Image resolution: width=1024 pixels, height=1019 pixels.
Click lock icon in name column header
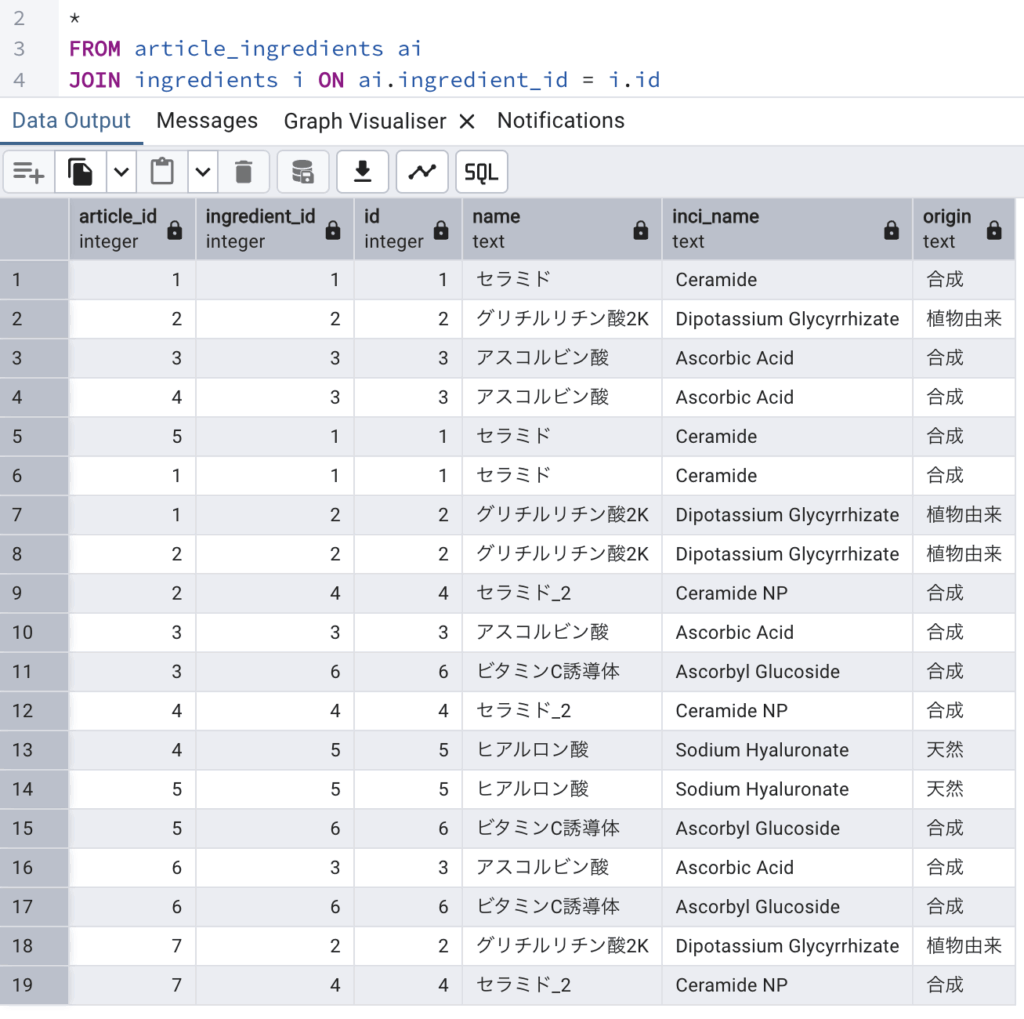(x=641, y=230)
